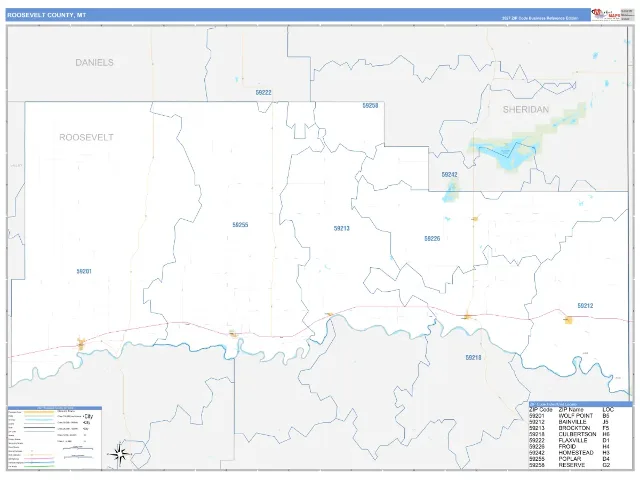This screenshot has width=640, height=480.
Task: Select FLAXVILLE in the ZIP index table
Action: point(573,440)
